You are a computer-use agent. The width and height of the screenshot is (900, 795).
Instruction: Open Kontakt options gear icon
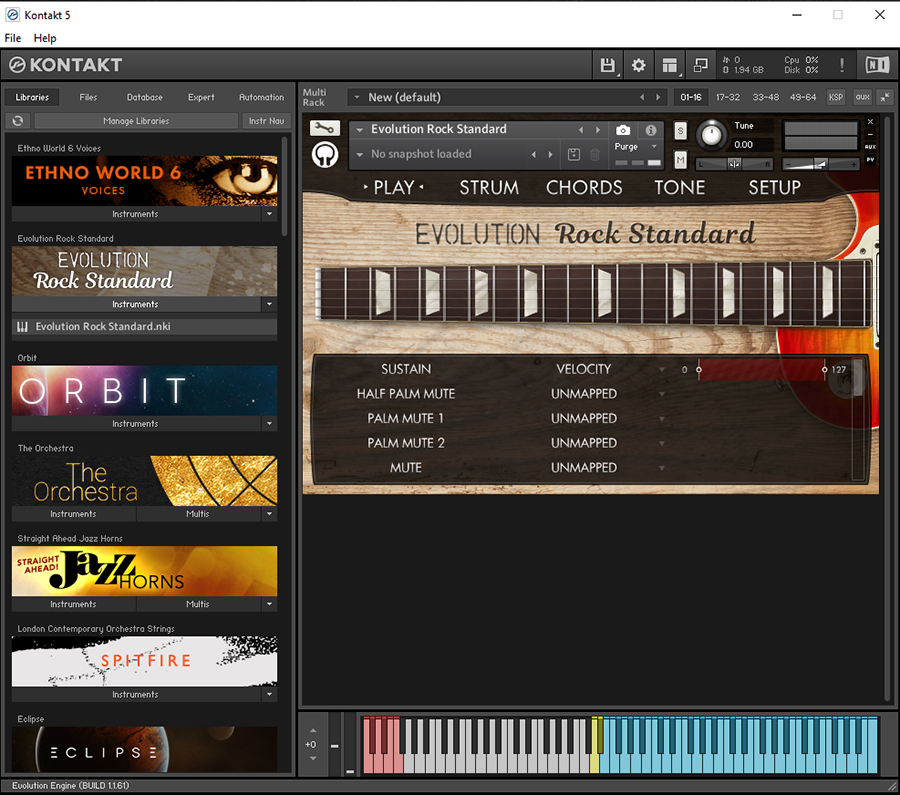pos(638,65)
